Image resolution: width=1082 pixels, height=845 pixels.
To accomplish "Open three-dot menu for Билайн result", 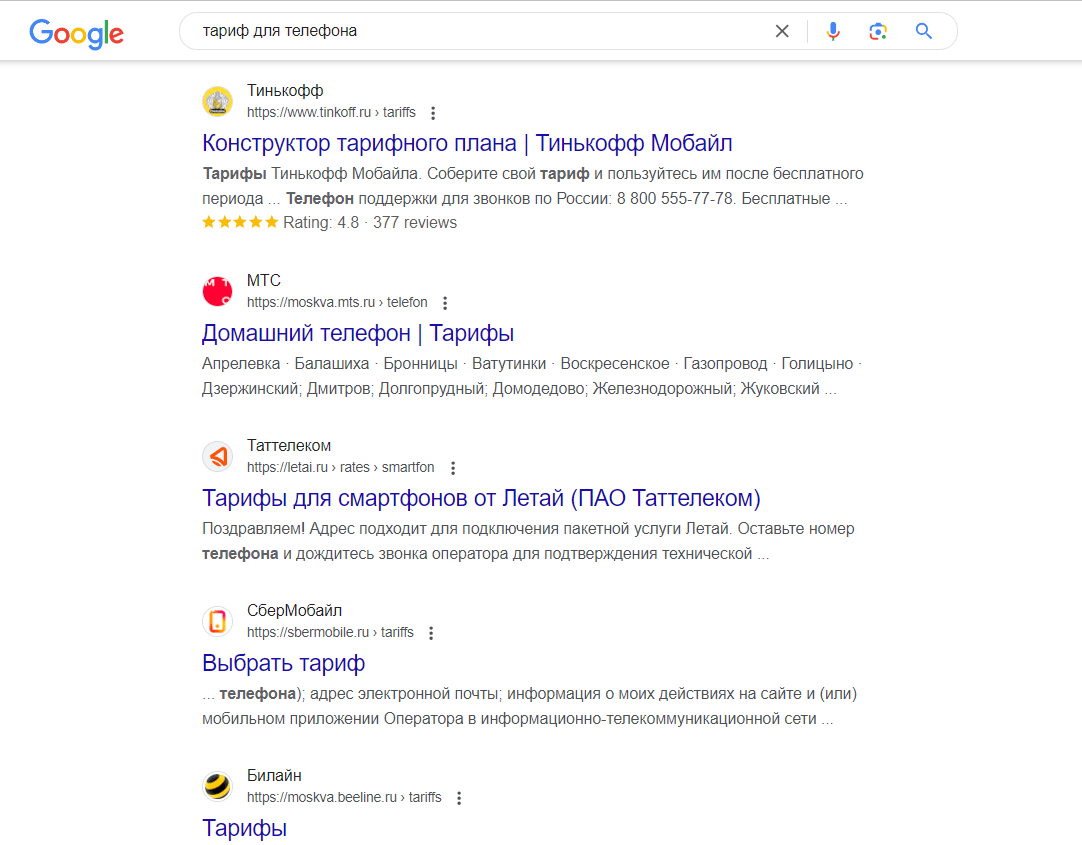I will [x=459, y=797].
